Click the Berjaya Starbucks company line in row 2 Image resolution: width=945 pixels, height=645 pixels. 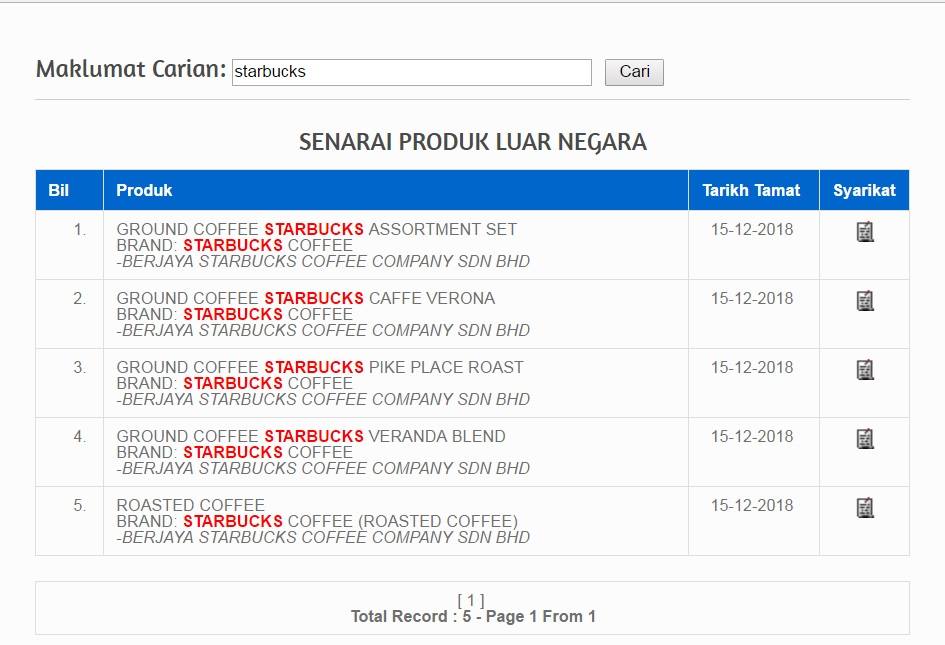click(323, 330)
